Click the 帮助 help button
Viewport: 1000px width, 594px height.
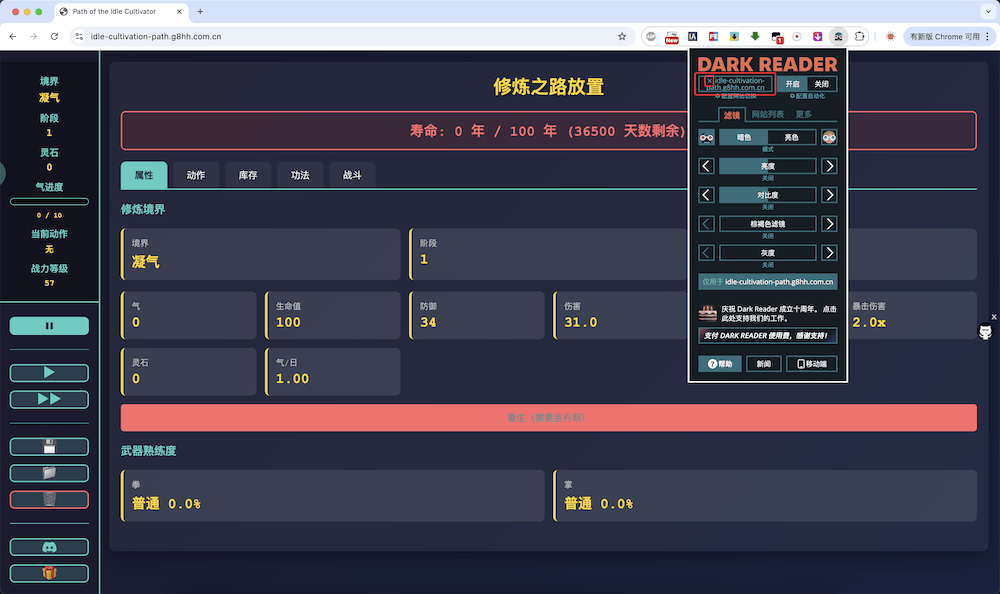coord(721,364)
